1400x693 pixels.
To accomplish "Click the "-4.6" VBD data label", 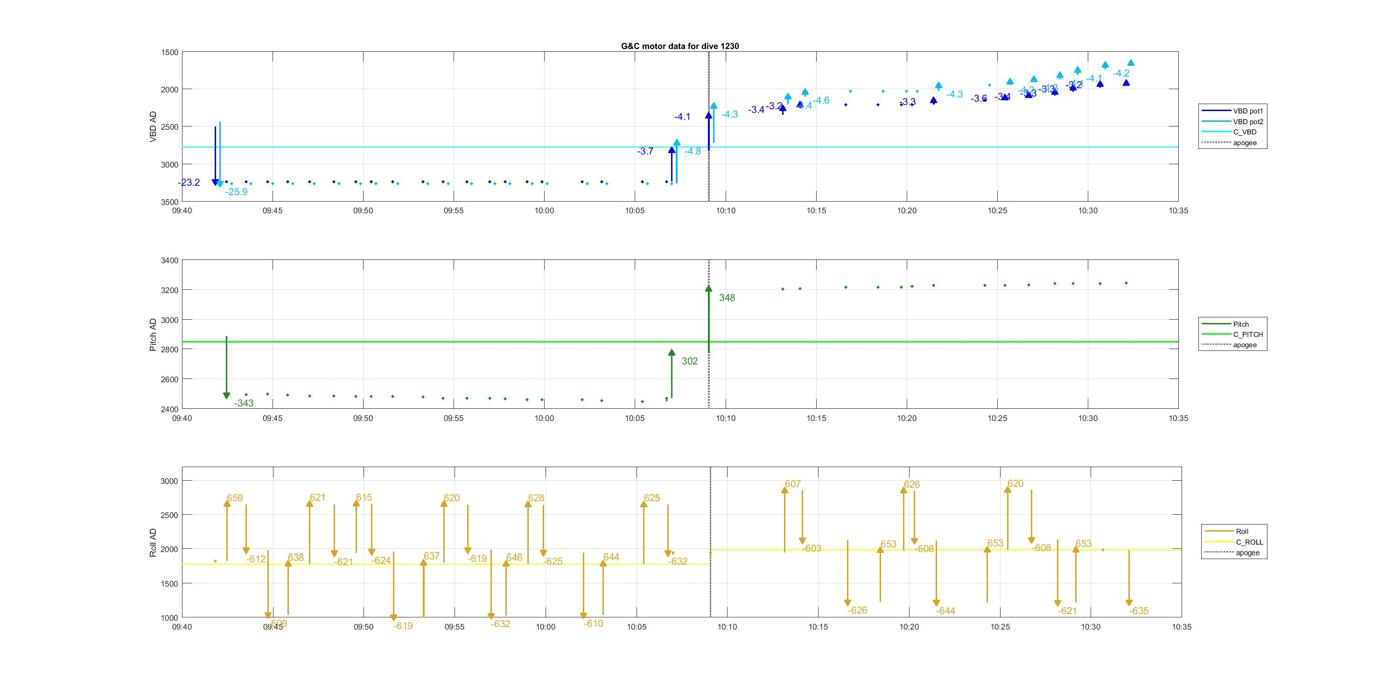I will coord(821,100).
